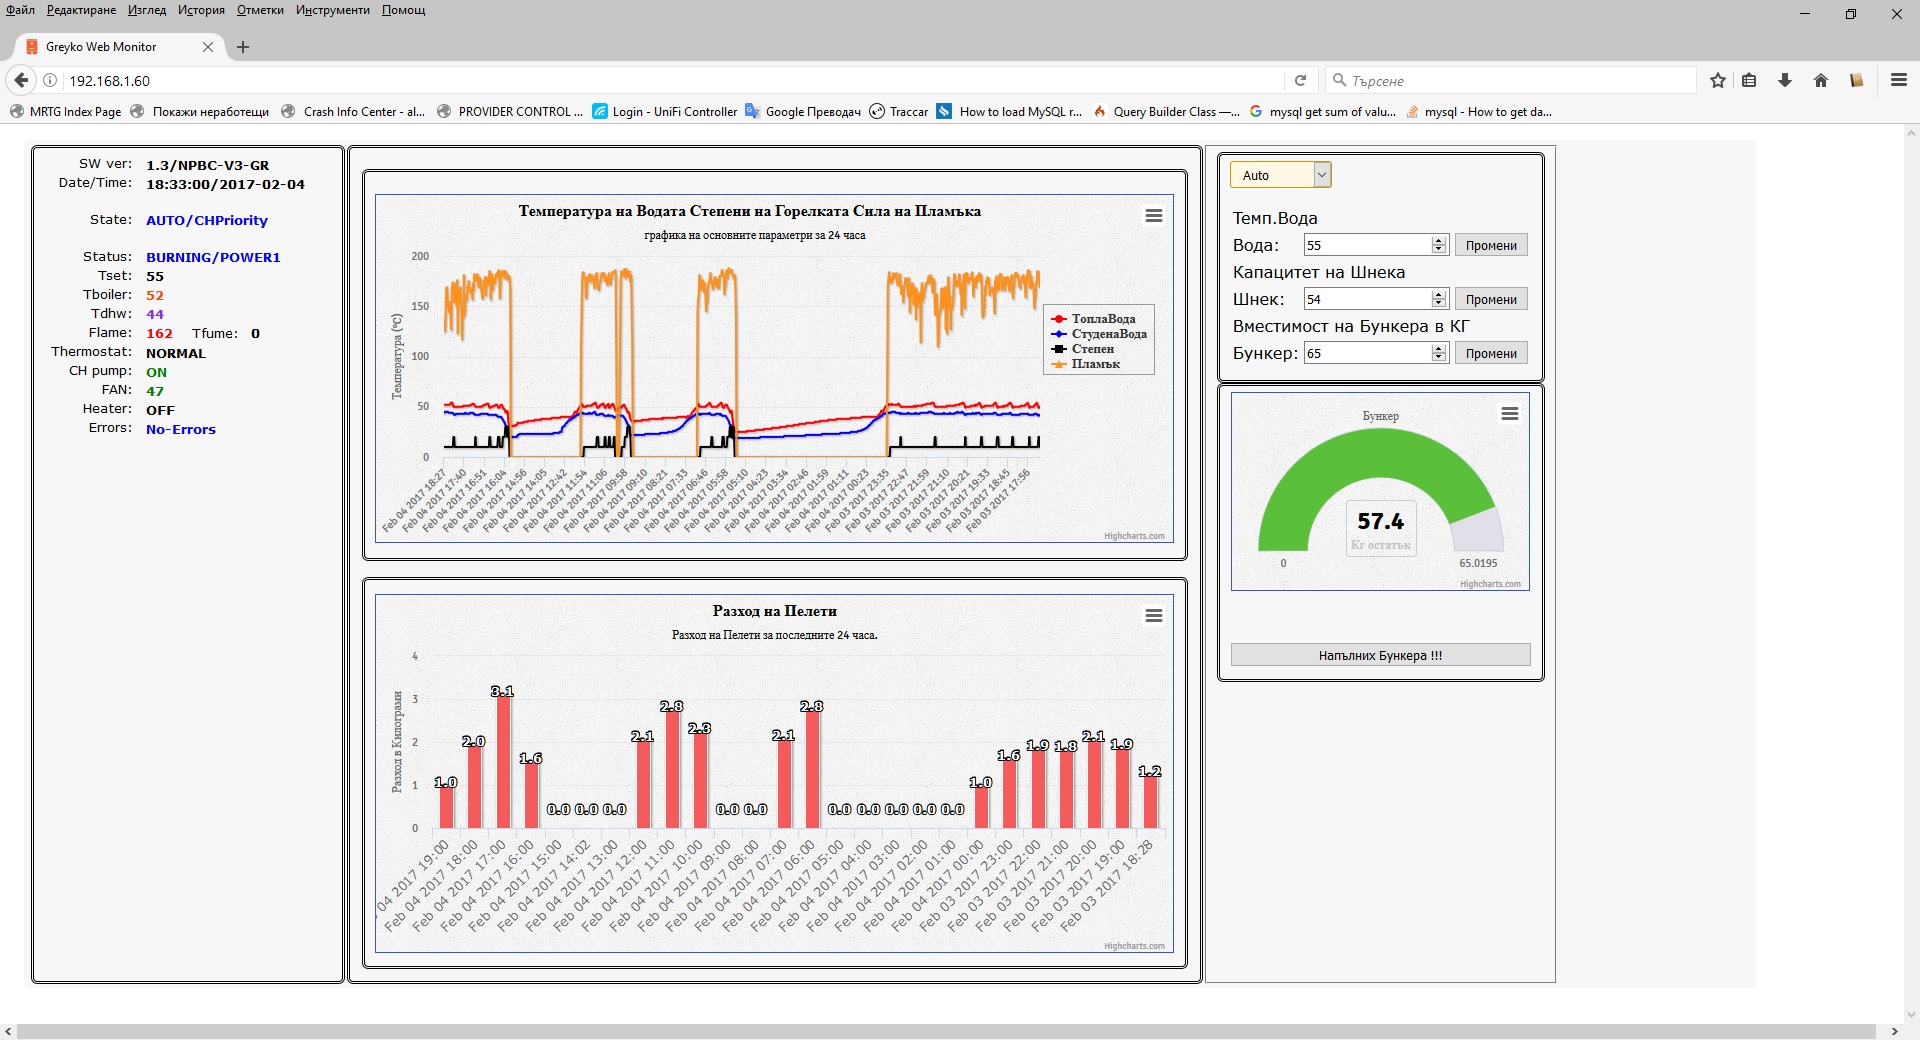Open the pellet consumption chart menu icon
The height and width of the screenshot is (1040, 1920).
1153,616
